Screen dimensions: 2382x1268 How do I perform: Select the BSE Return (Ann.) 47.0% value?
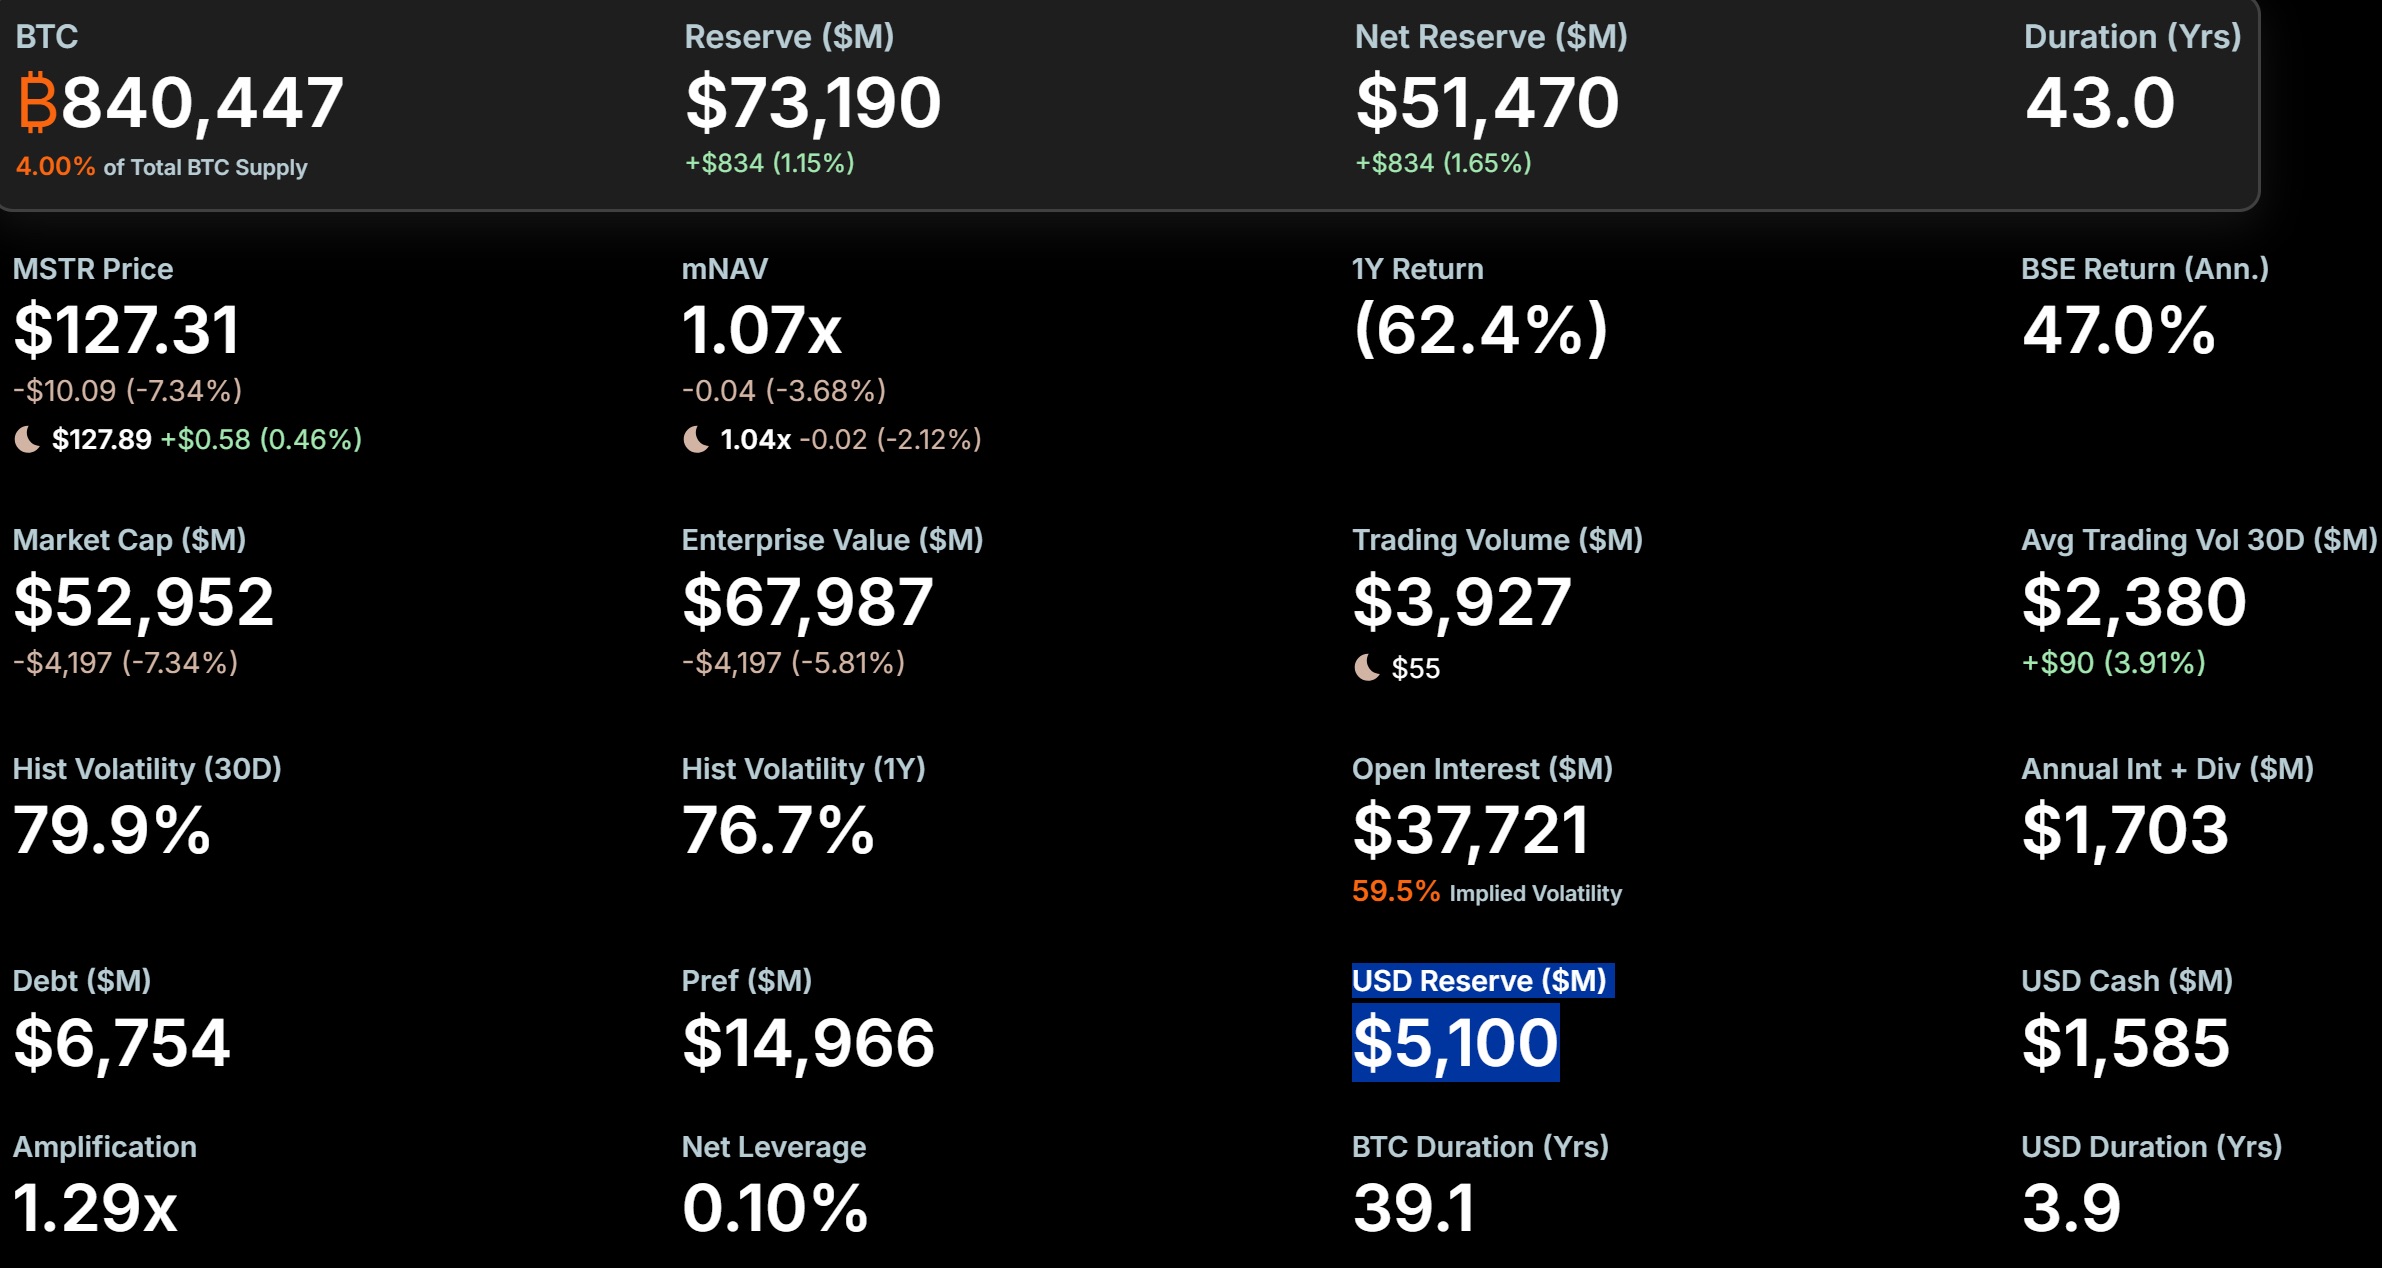pos(2118,330)
